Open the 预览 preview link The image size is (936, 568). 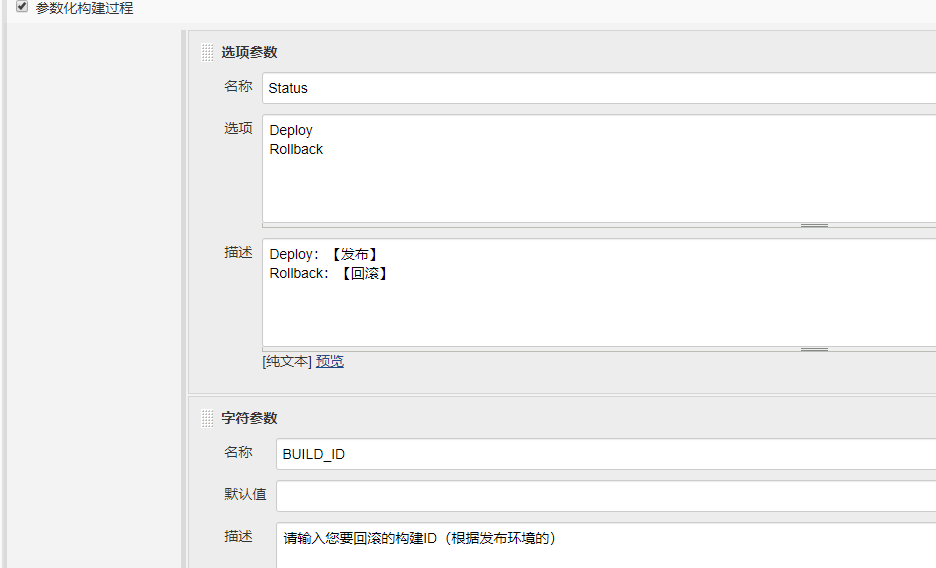(330, 362)
